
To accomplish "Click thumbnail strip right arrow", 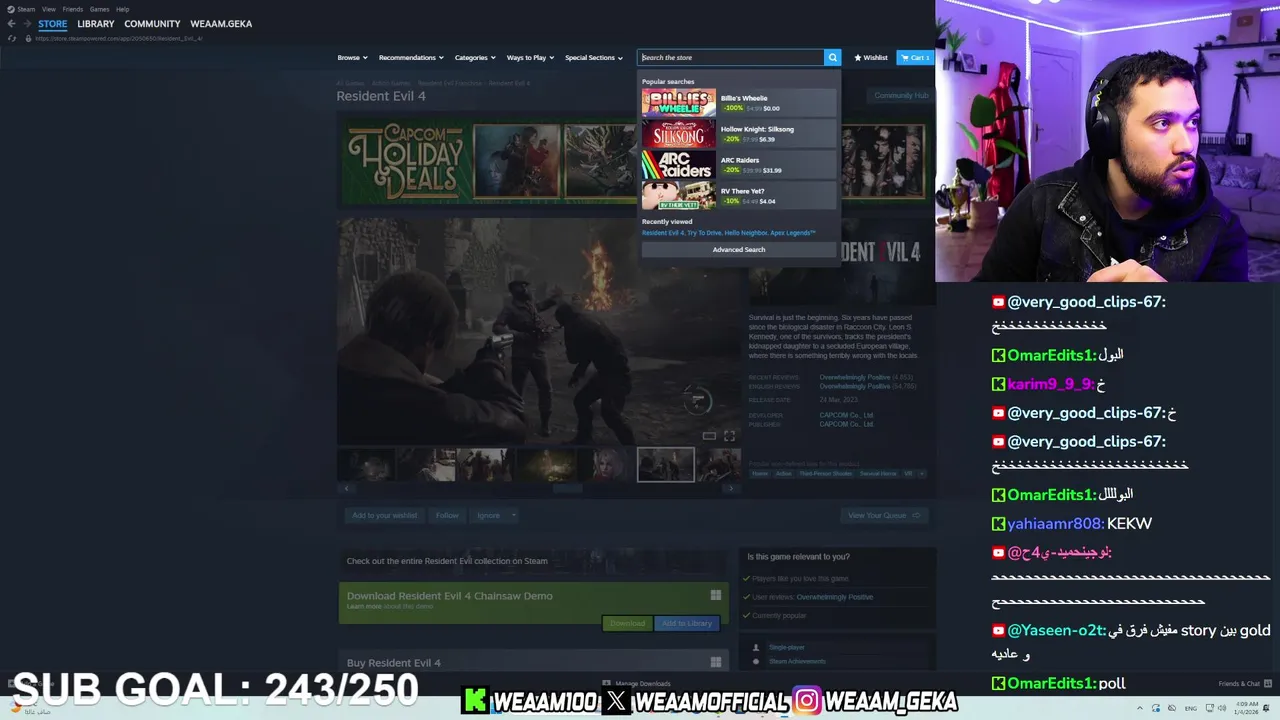I will pos(731,488).
